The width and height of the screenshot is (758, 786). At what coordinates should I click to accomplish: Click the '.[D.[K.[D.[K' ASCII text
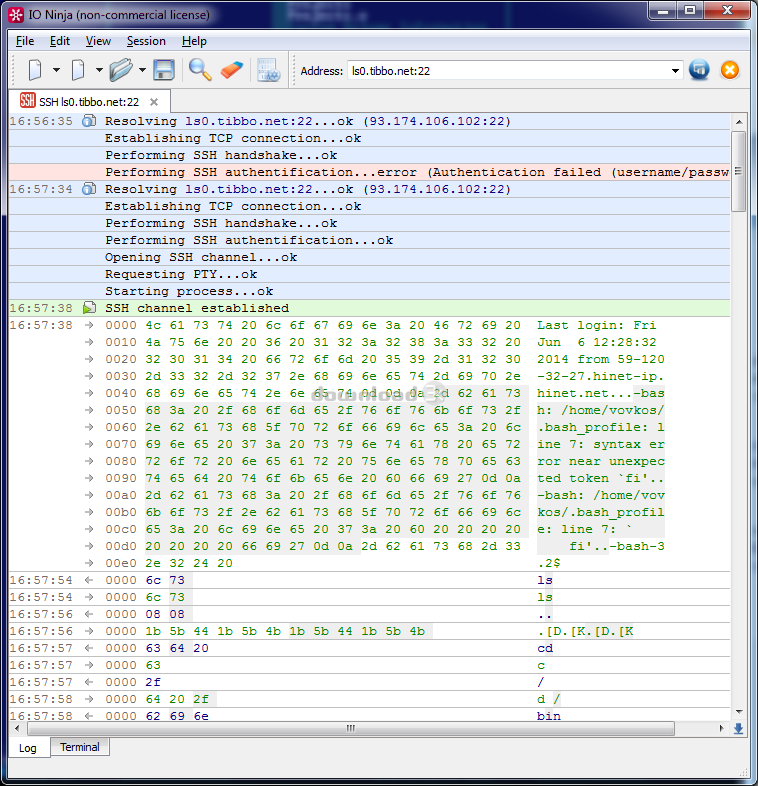tap(585, 631)
